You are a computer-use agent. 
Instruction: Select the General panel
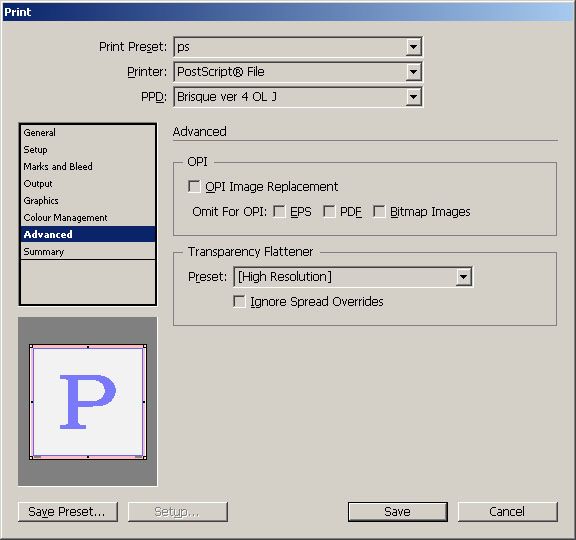(88, 133)
